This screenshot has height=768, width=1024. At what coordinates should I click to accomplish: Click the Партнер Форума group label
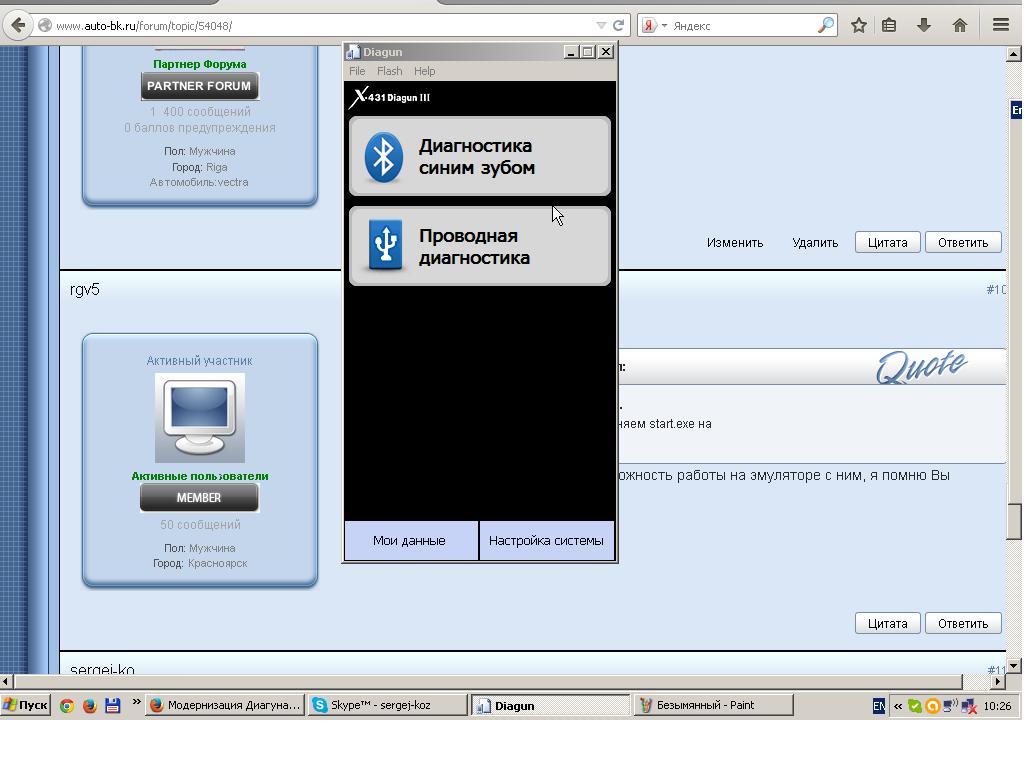pyautogui.click(x=200, y=64)
